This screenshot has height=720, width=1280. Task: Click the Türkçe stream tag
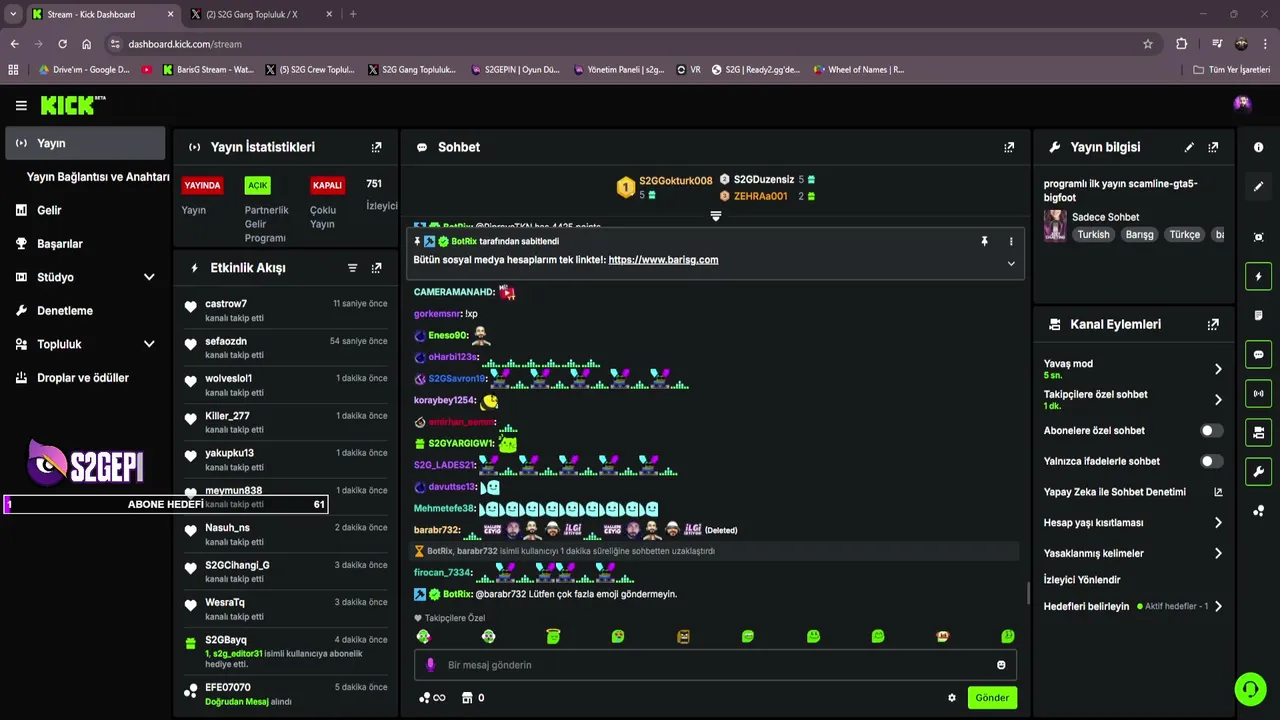point(1184,235)
